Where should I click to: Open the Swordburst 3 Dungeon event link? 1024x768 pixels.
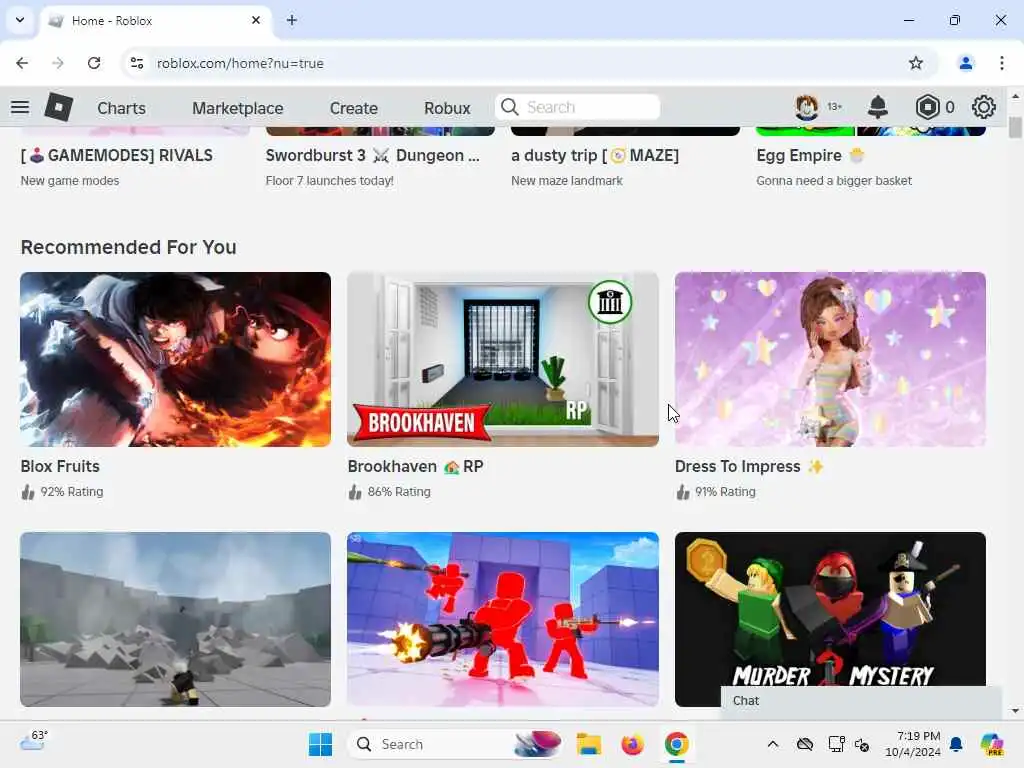point(373,155)
